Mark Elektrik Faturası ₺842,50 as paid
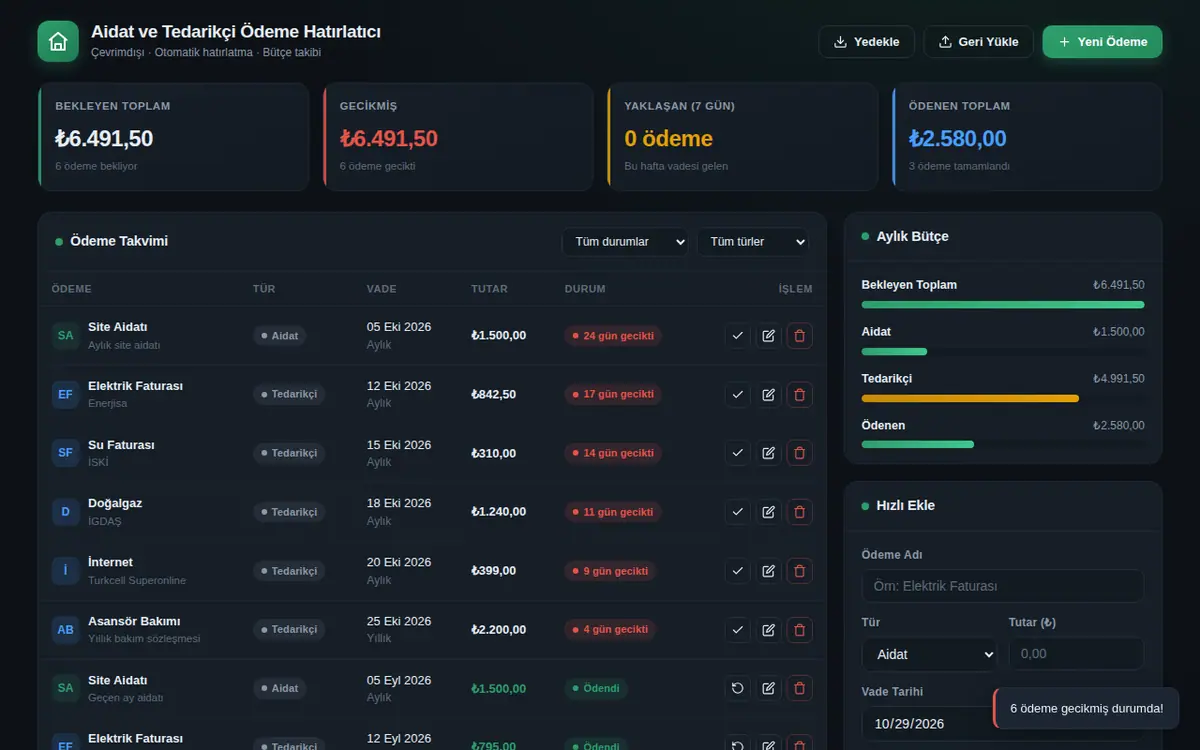1200x750 pixels. click(x=737, y=395)
